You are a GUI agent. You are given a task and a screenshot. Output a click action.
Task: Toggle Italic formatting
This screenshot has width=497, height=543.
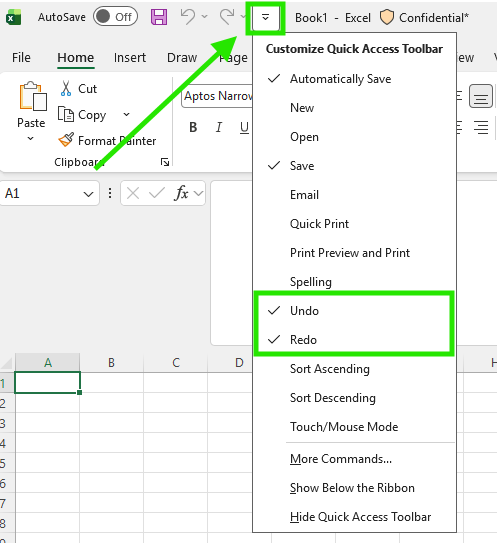pos(219,127)
